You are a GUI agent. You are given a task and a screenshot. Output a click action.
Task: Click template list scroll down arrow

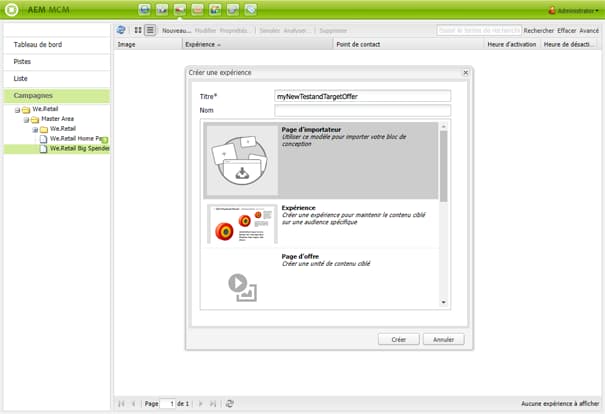point(443,302)
